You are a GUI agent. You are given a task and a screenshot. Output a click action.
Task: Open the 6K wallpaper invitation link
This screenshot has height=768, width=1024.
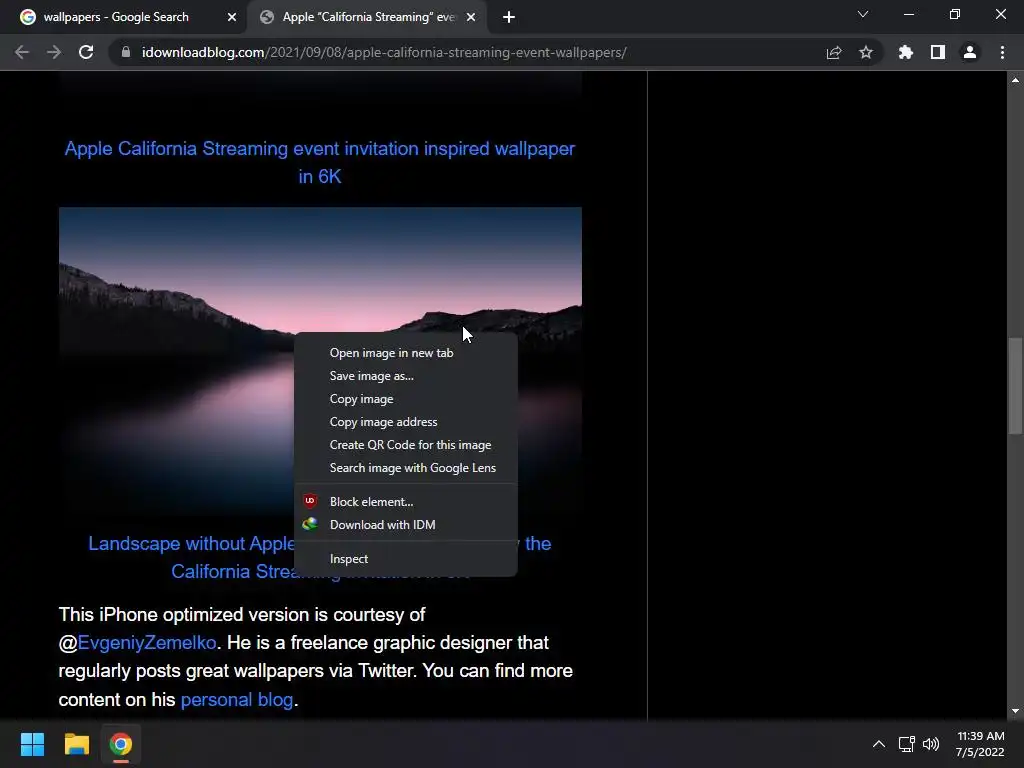(319, 162)
